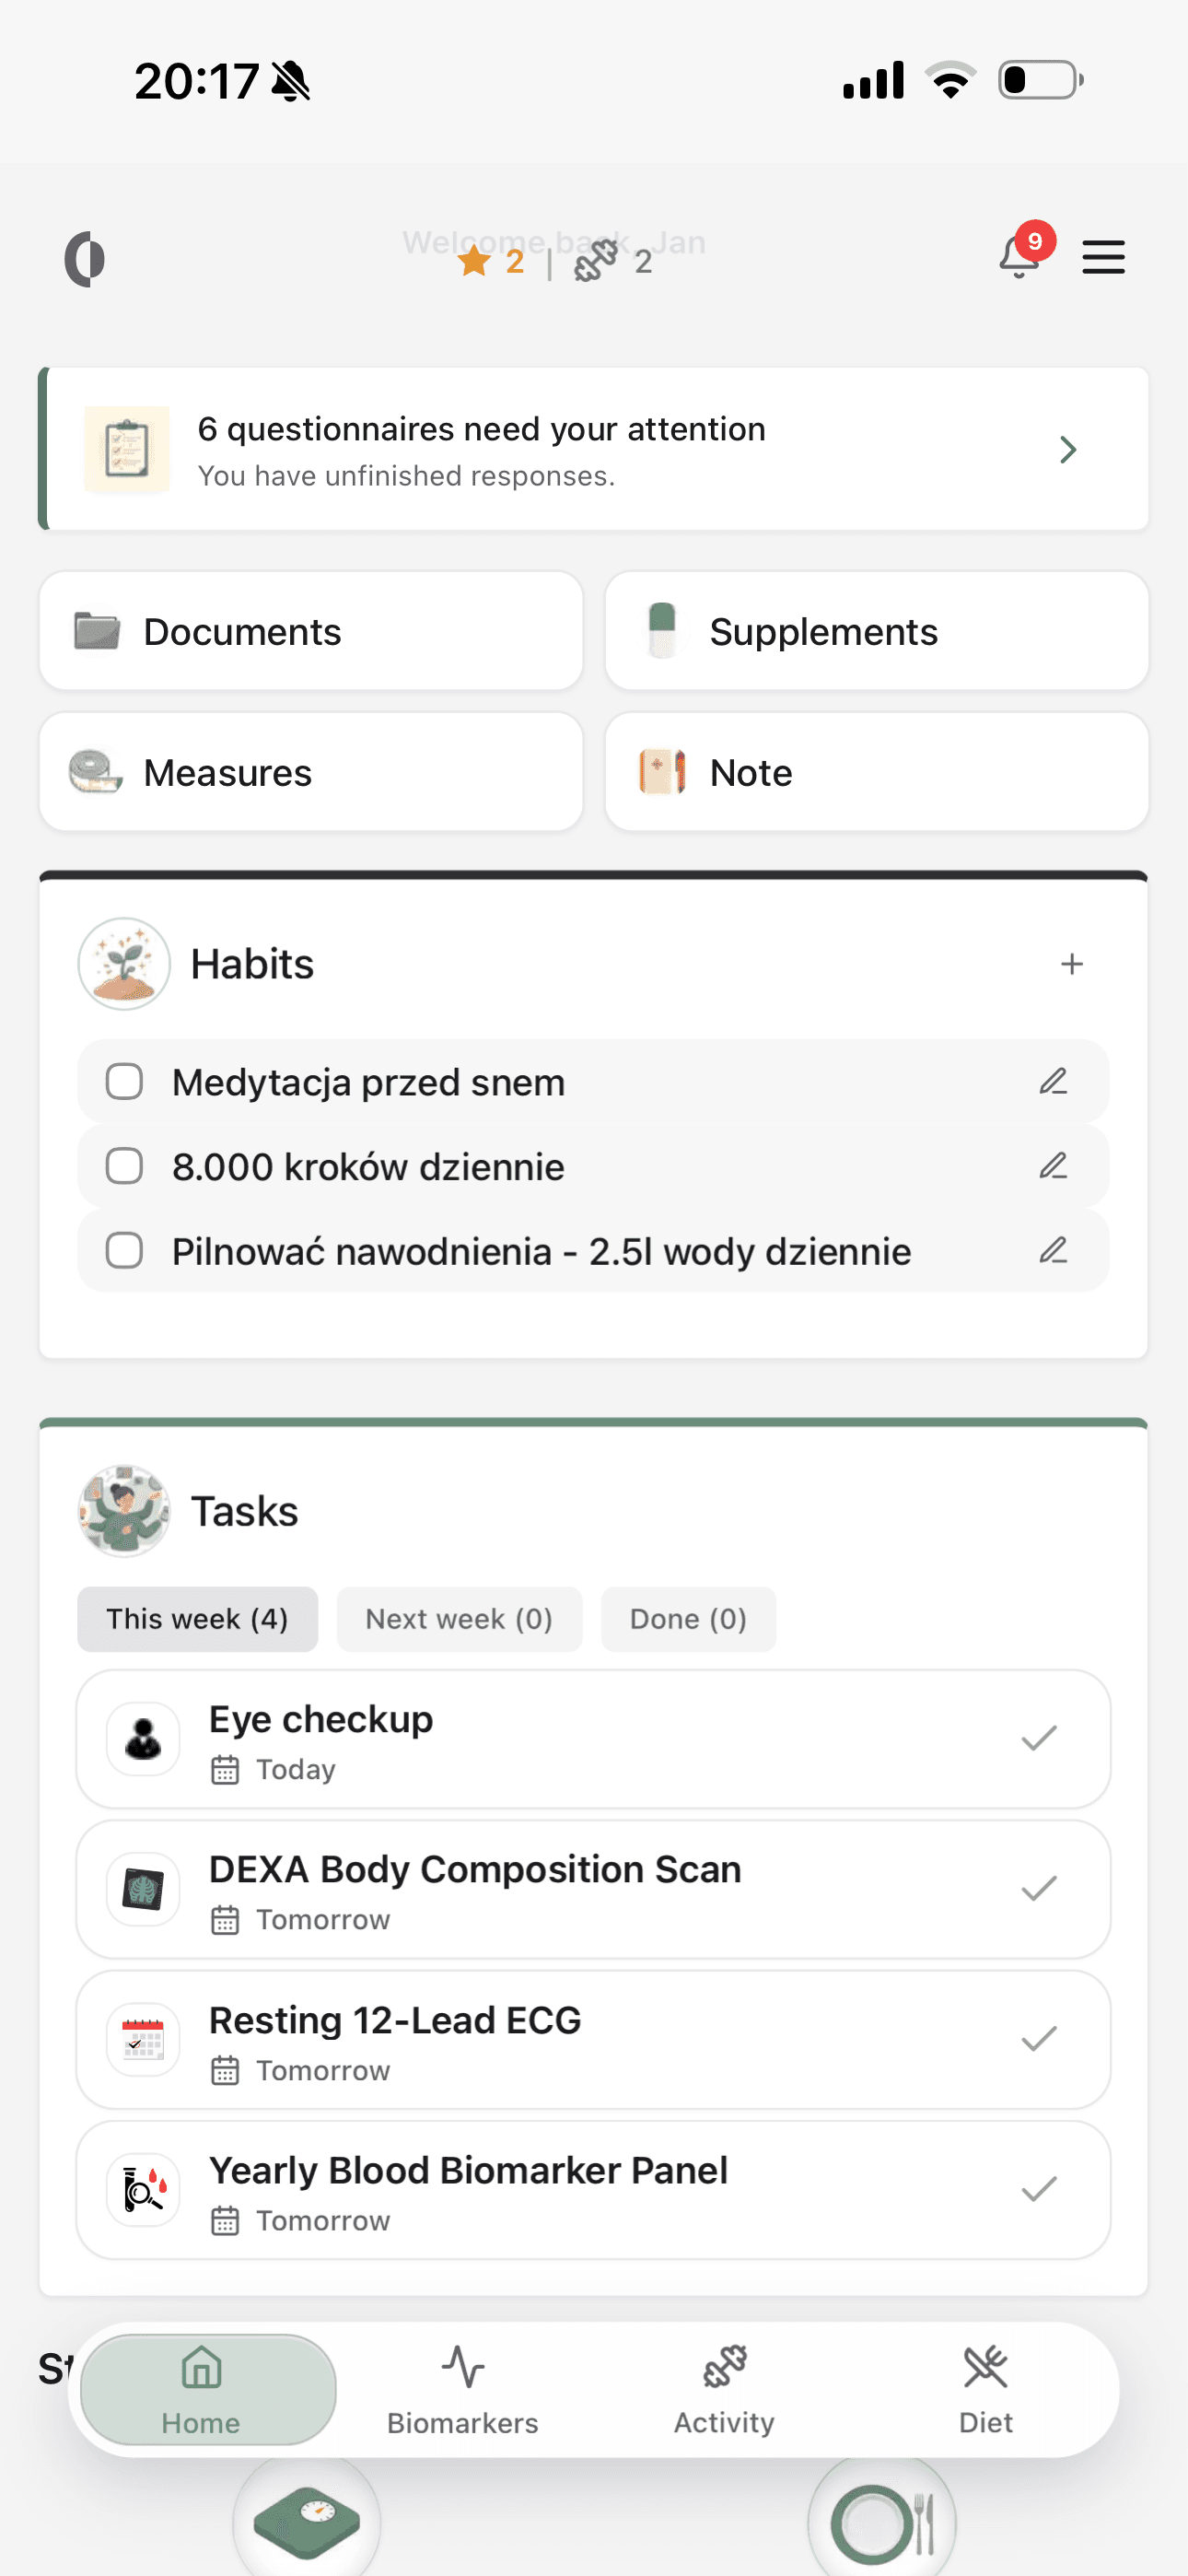Check off 'Medytacja przed snem' habit
The height and width of the screenshot is (2576, 1188).
pos(124,1081)
